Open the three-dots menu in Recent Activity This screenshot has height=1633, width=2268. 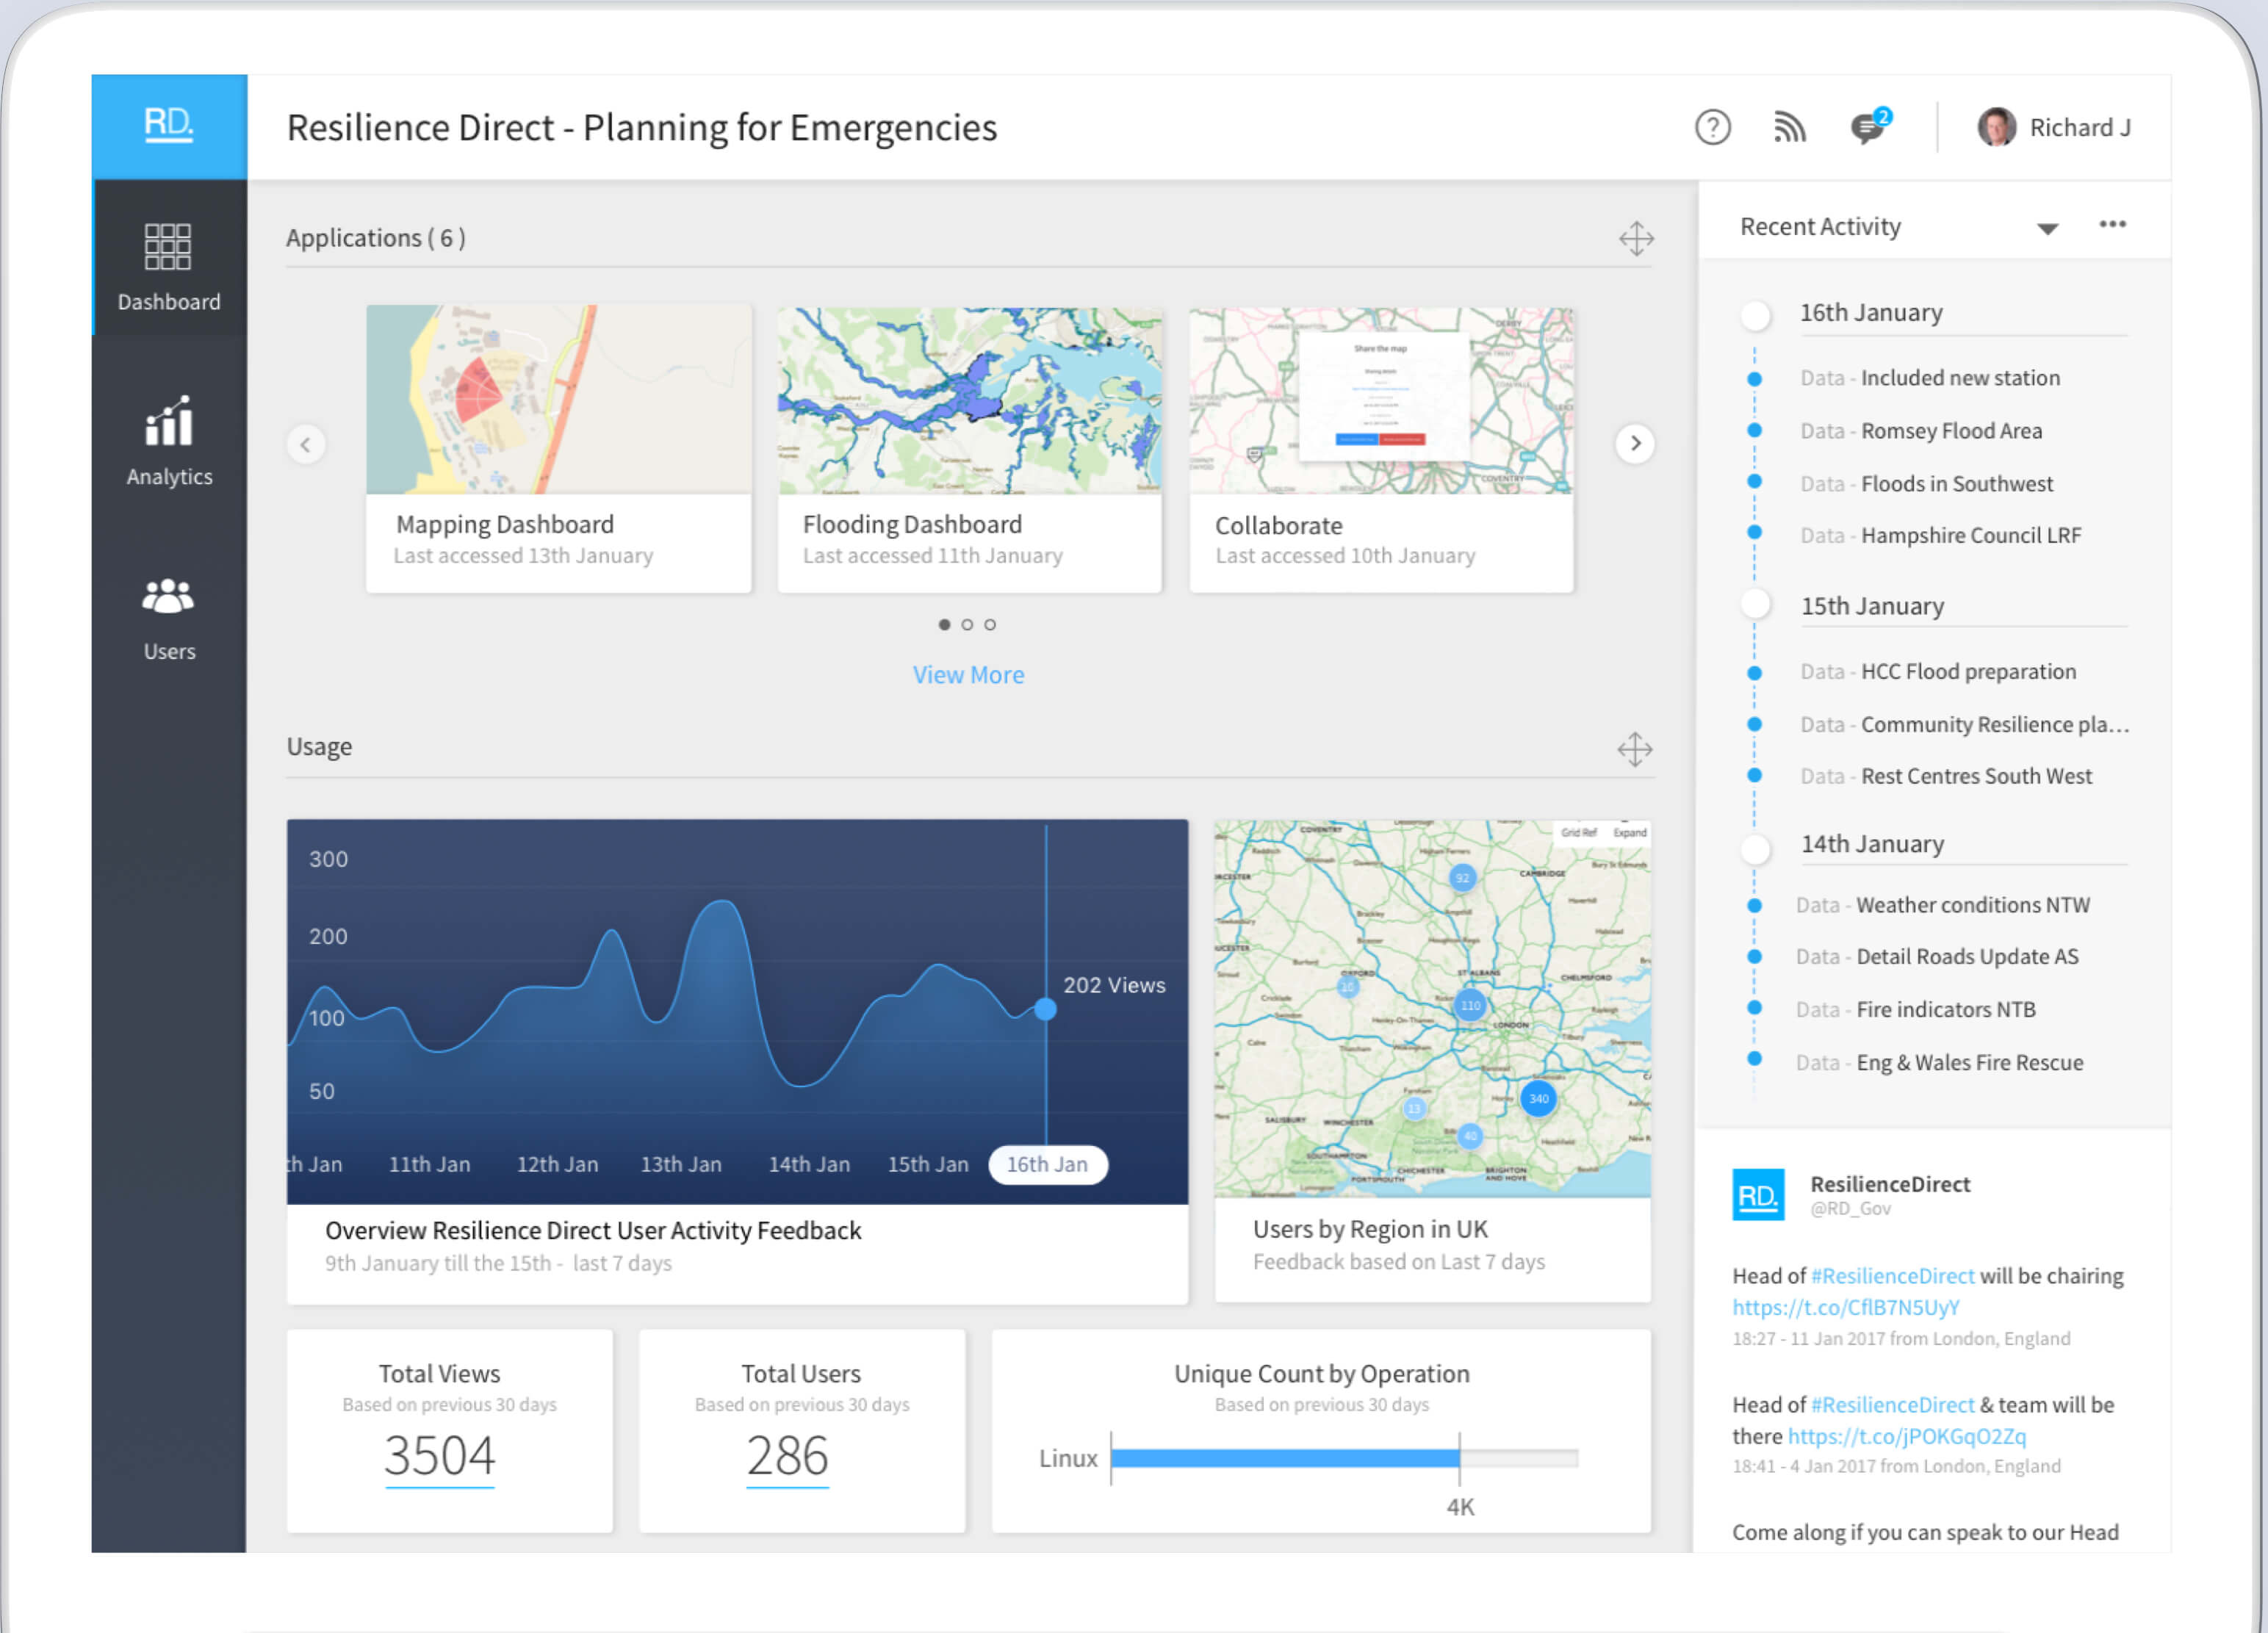pyautogui.click(x=2112, y=224)
